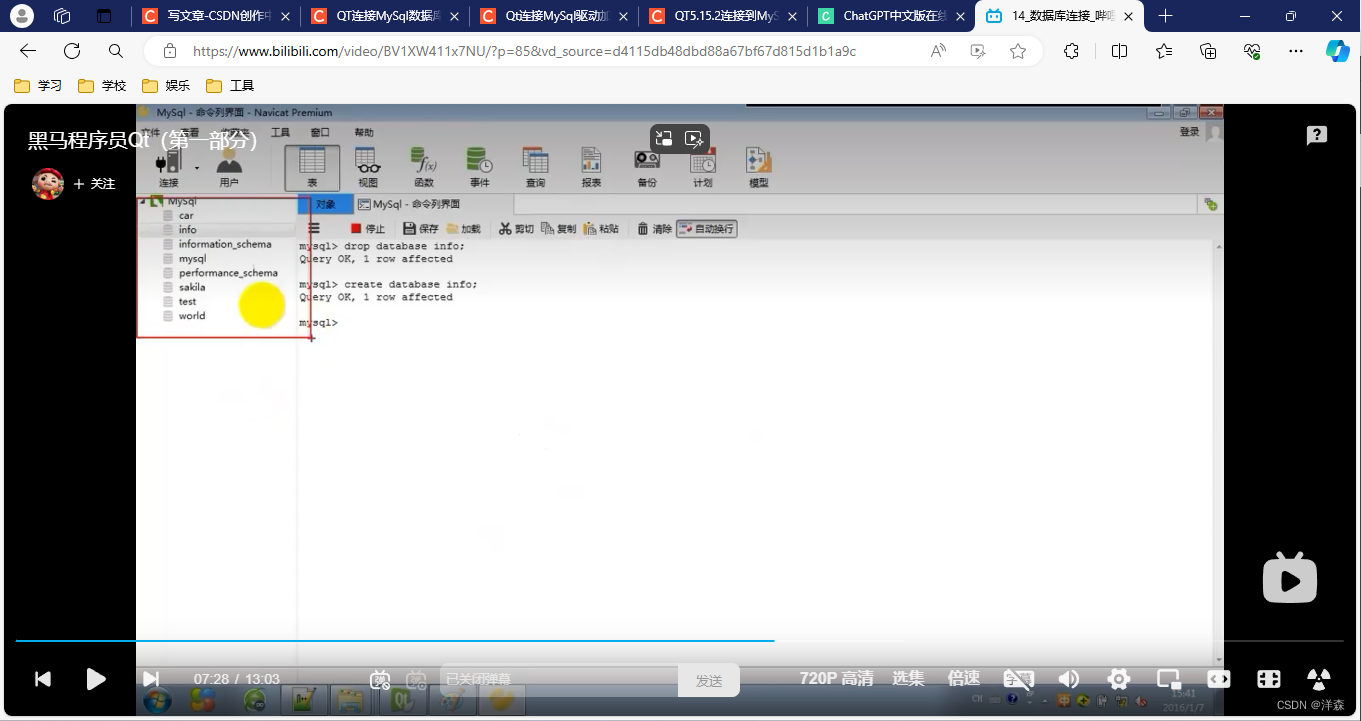Open the Favorites list icon
Viewport: 1361px width, 721px height.
click(1164, 51)
